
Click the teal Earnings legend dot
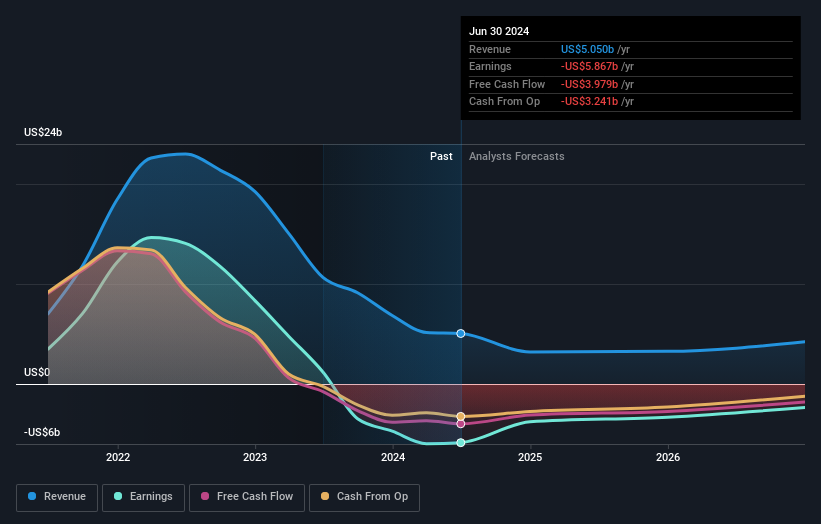point(118,496)
